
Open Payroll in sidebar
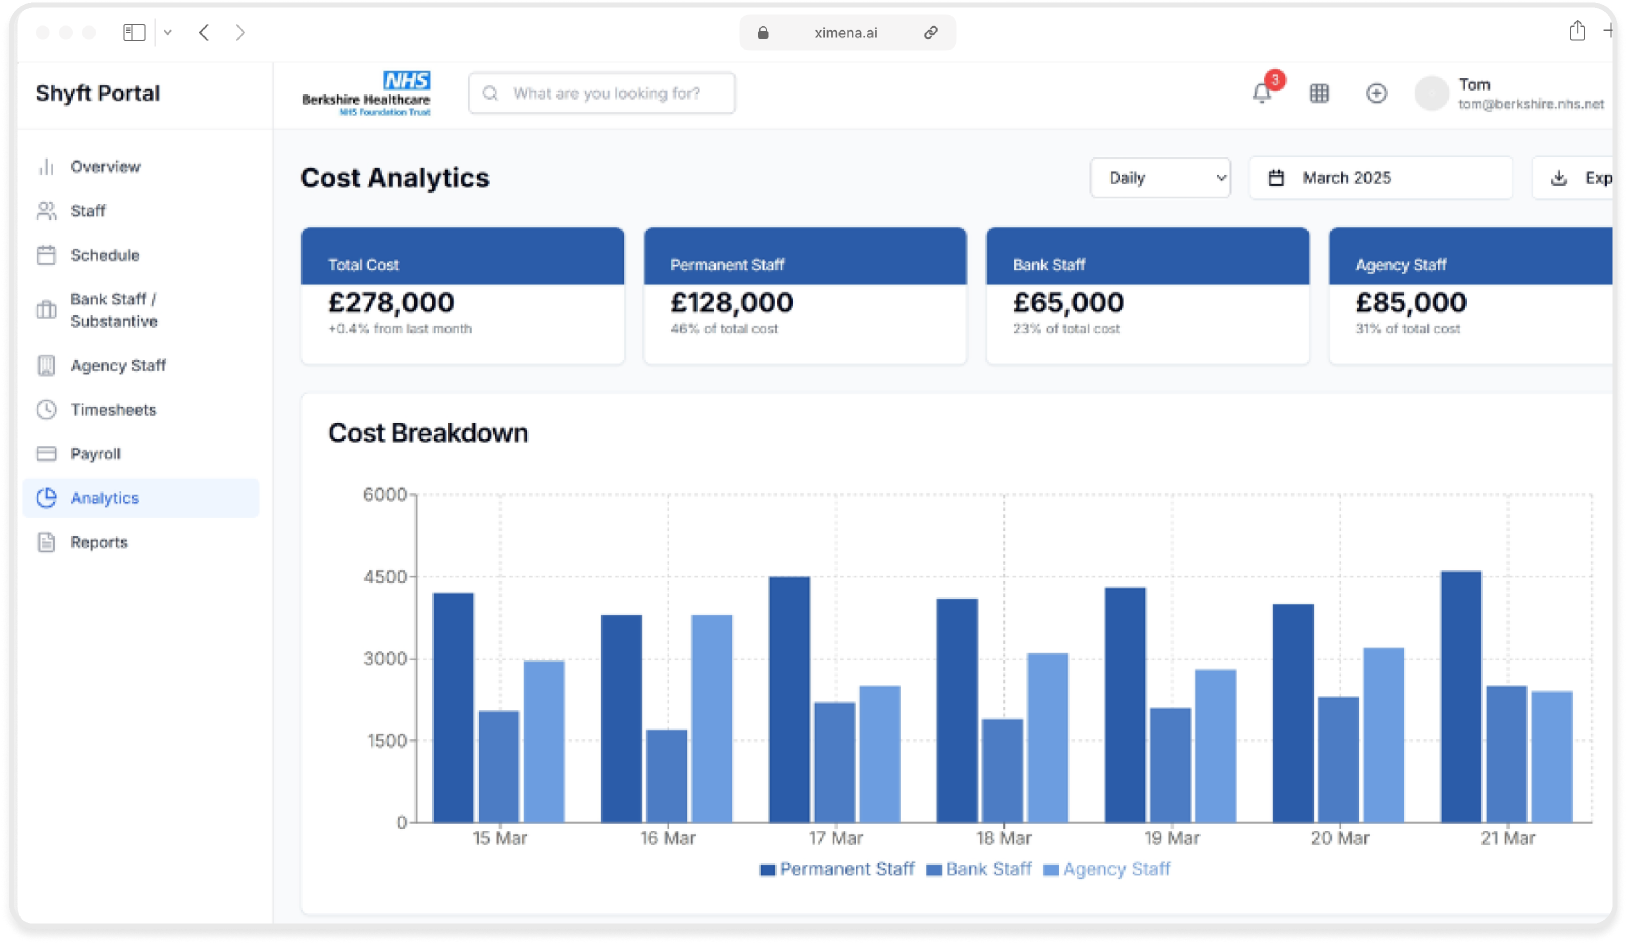140,454
